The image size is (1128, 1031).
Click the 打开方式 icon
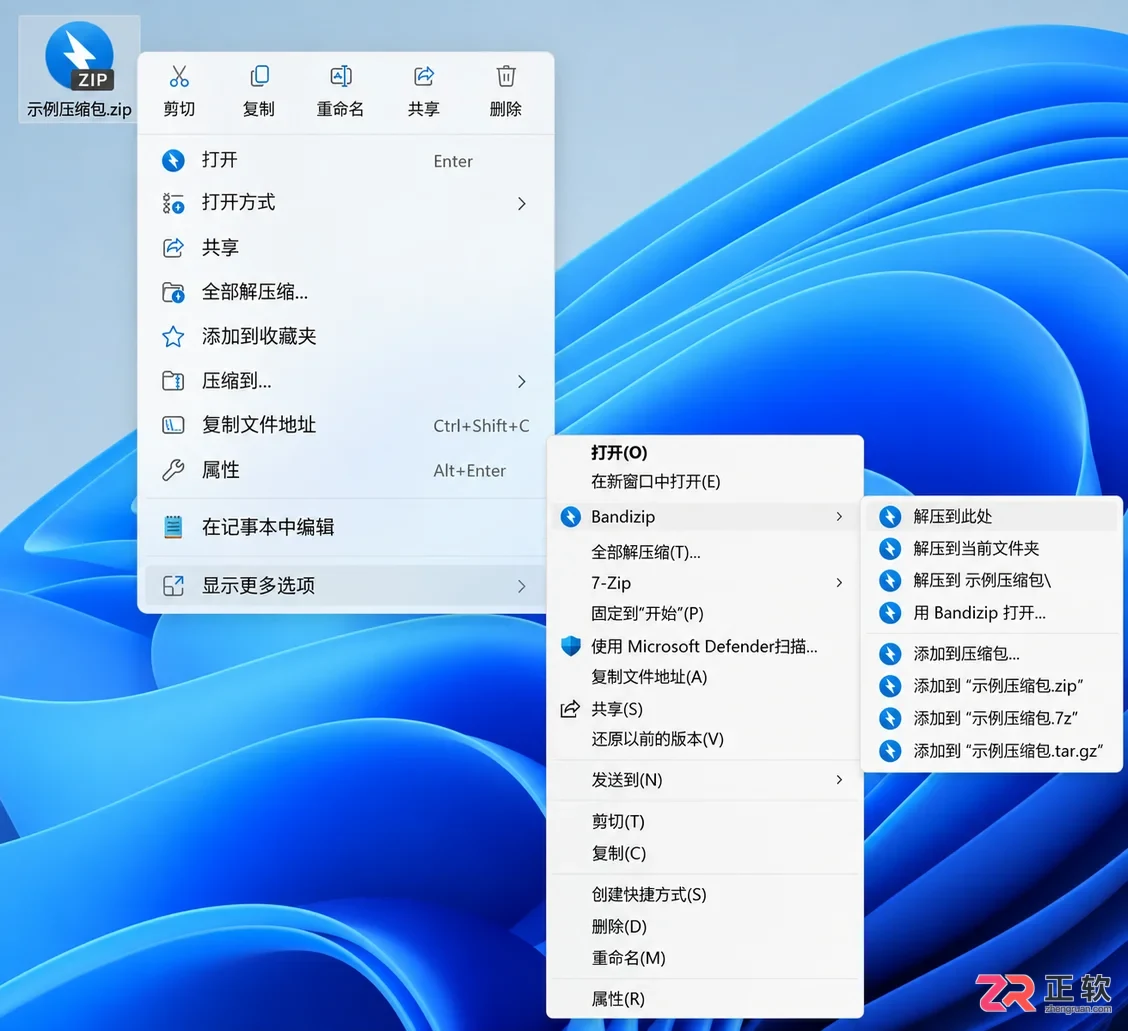point(173,204)
